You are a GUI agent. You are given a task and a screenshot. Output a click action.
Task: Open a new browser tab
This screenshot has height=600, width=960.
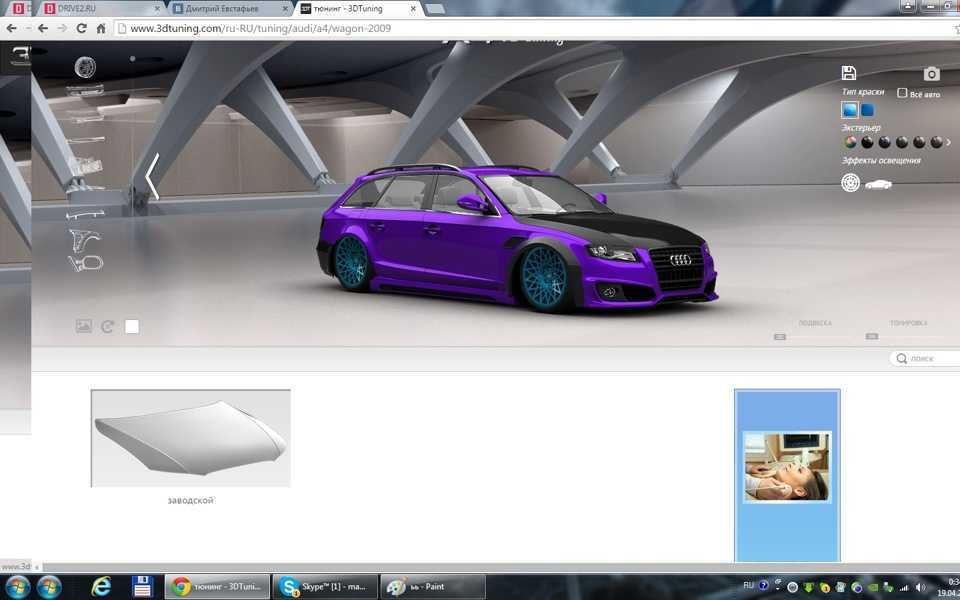[x=435, y=9]
